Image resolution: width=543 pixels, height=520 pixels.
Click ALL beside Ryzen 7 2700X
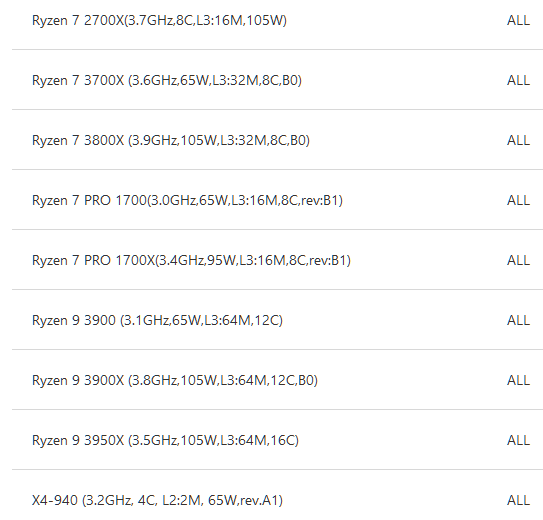[518, 20]
